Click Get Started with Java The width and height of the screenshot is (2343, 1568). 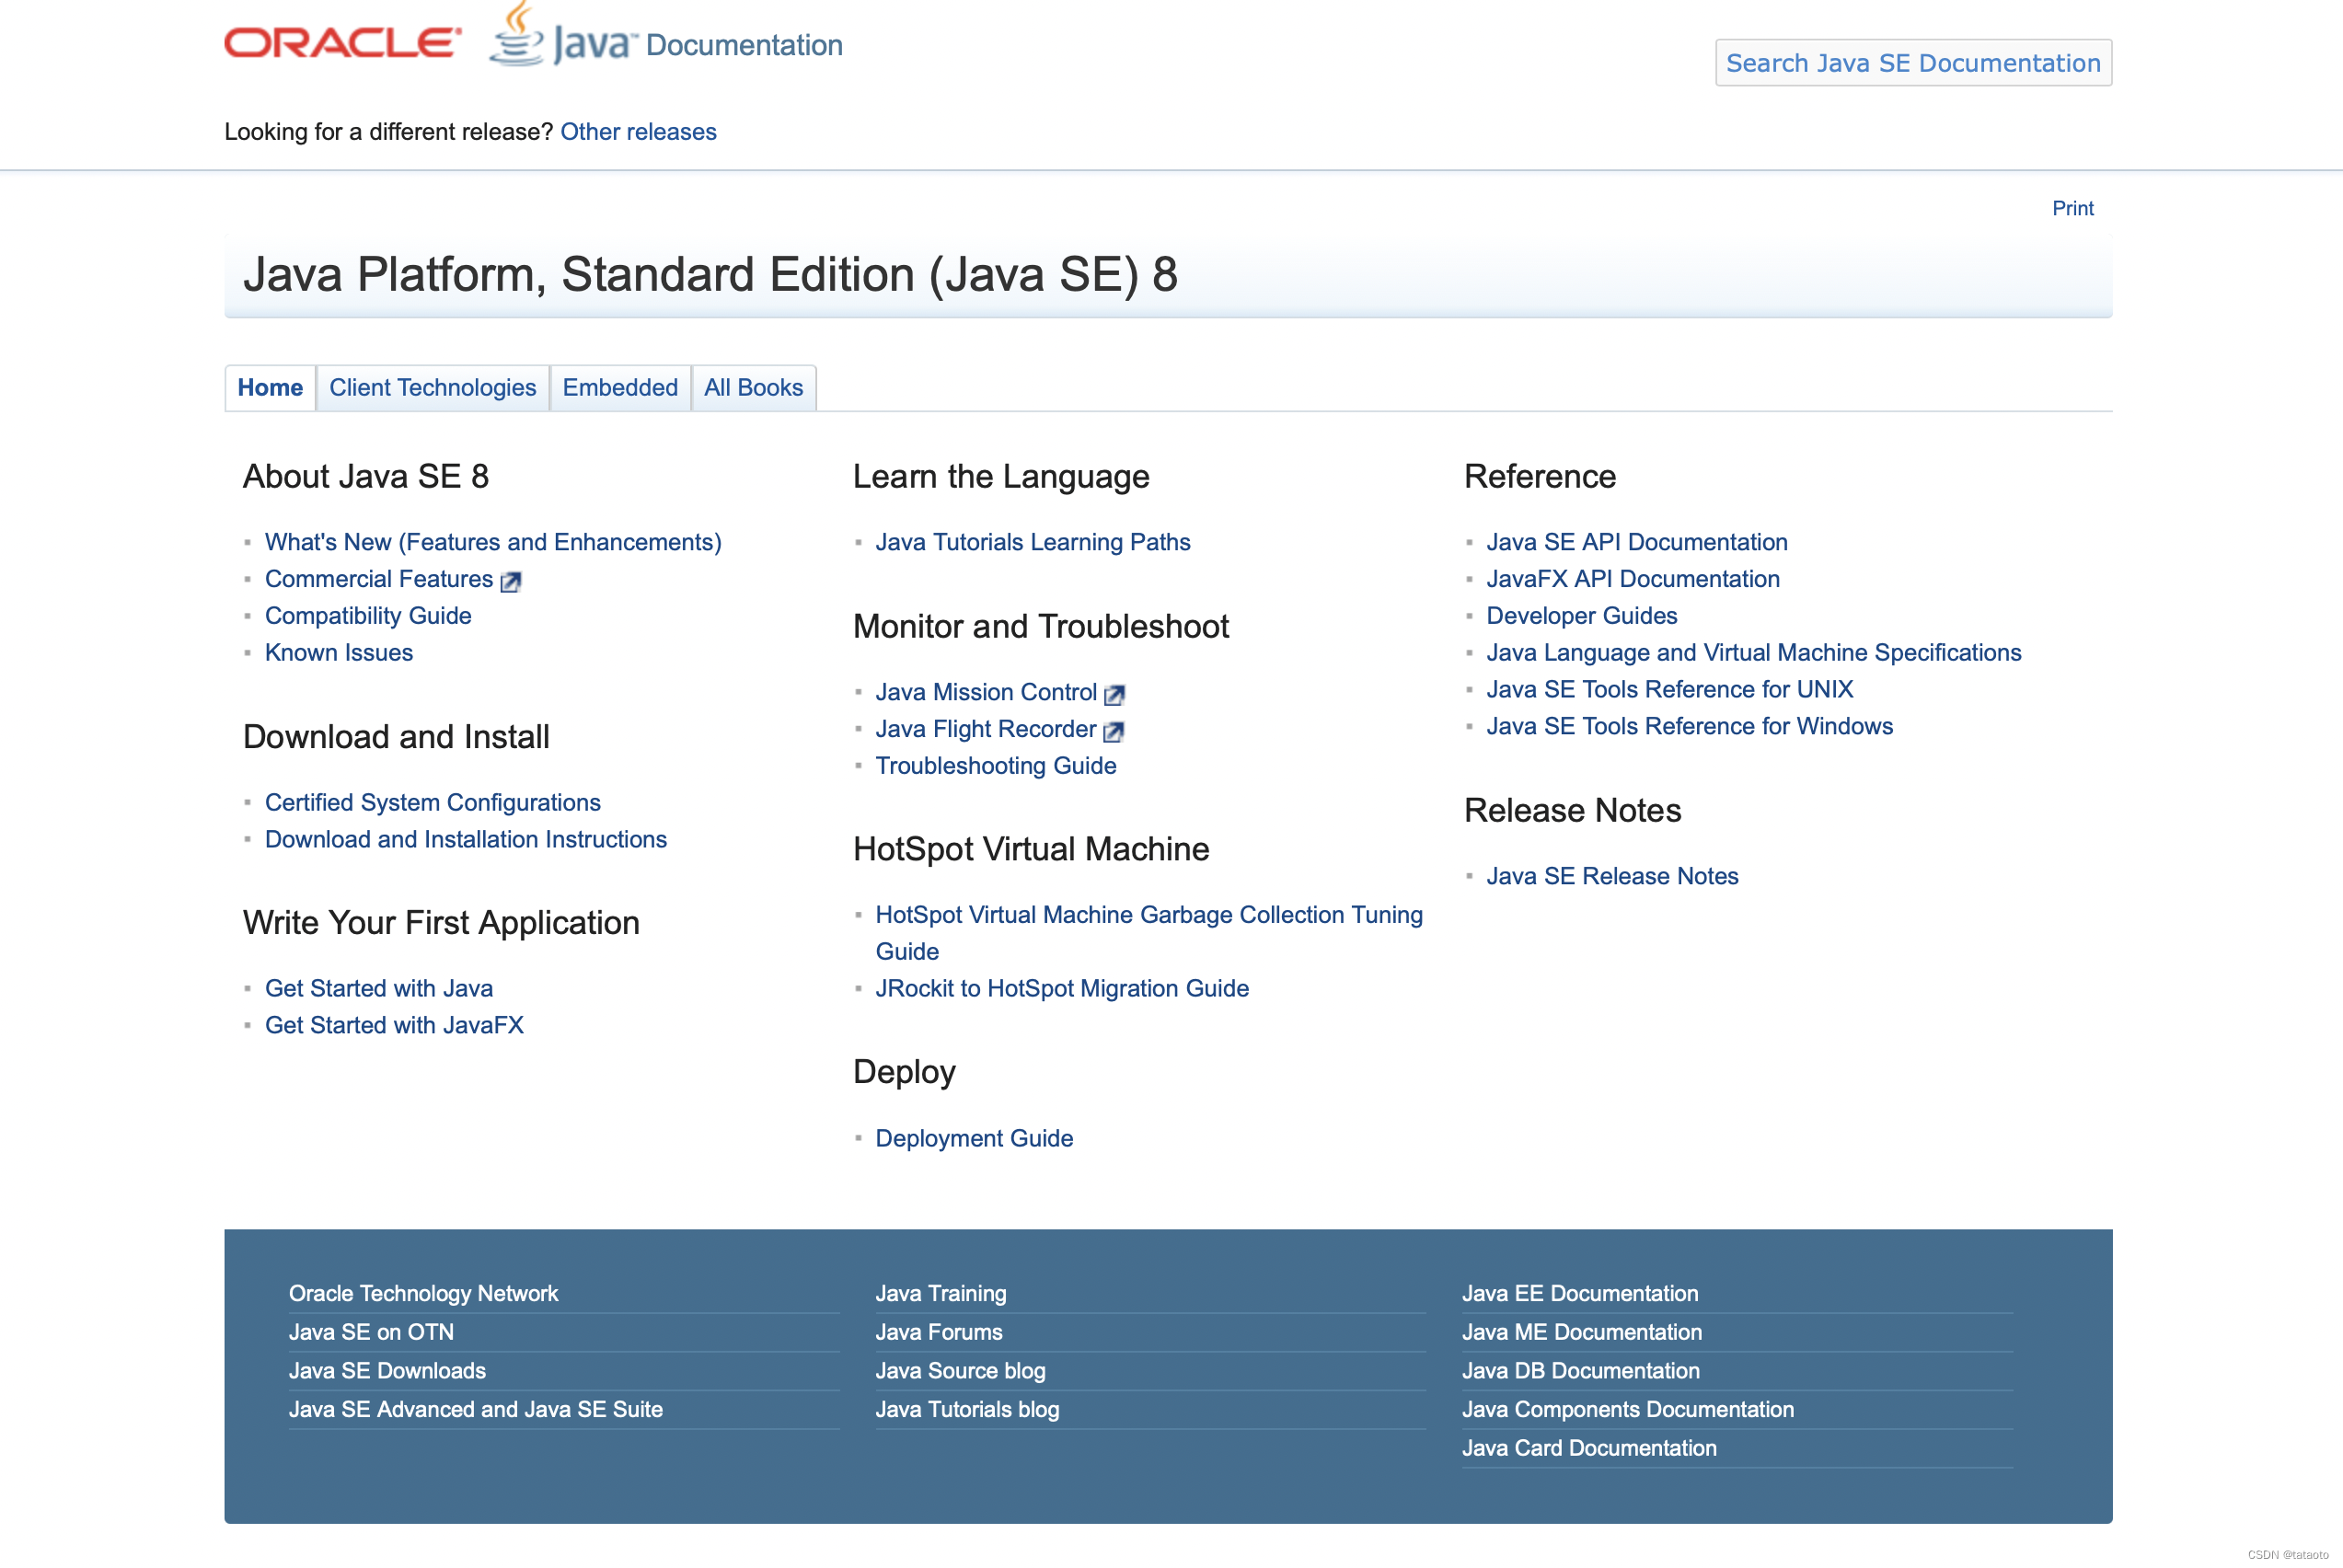379,989
